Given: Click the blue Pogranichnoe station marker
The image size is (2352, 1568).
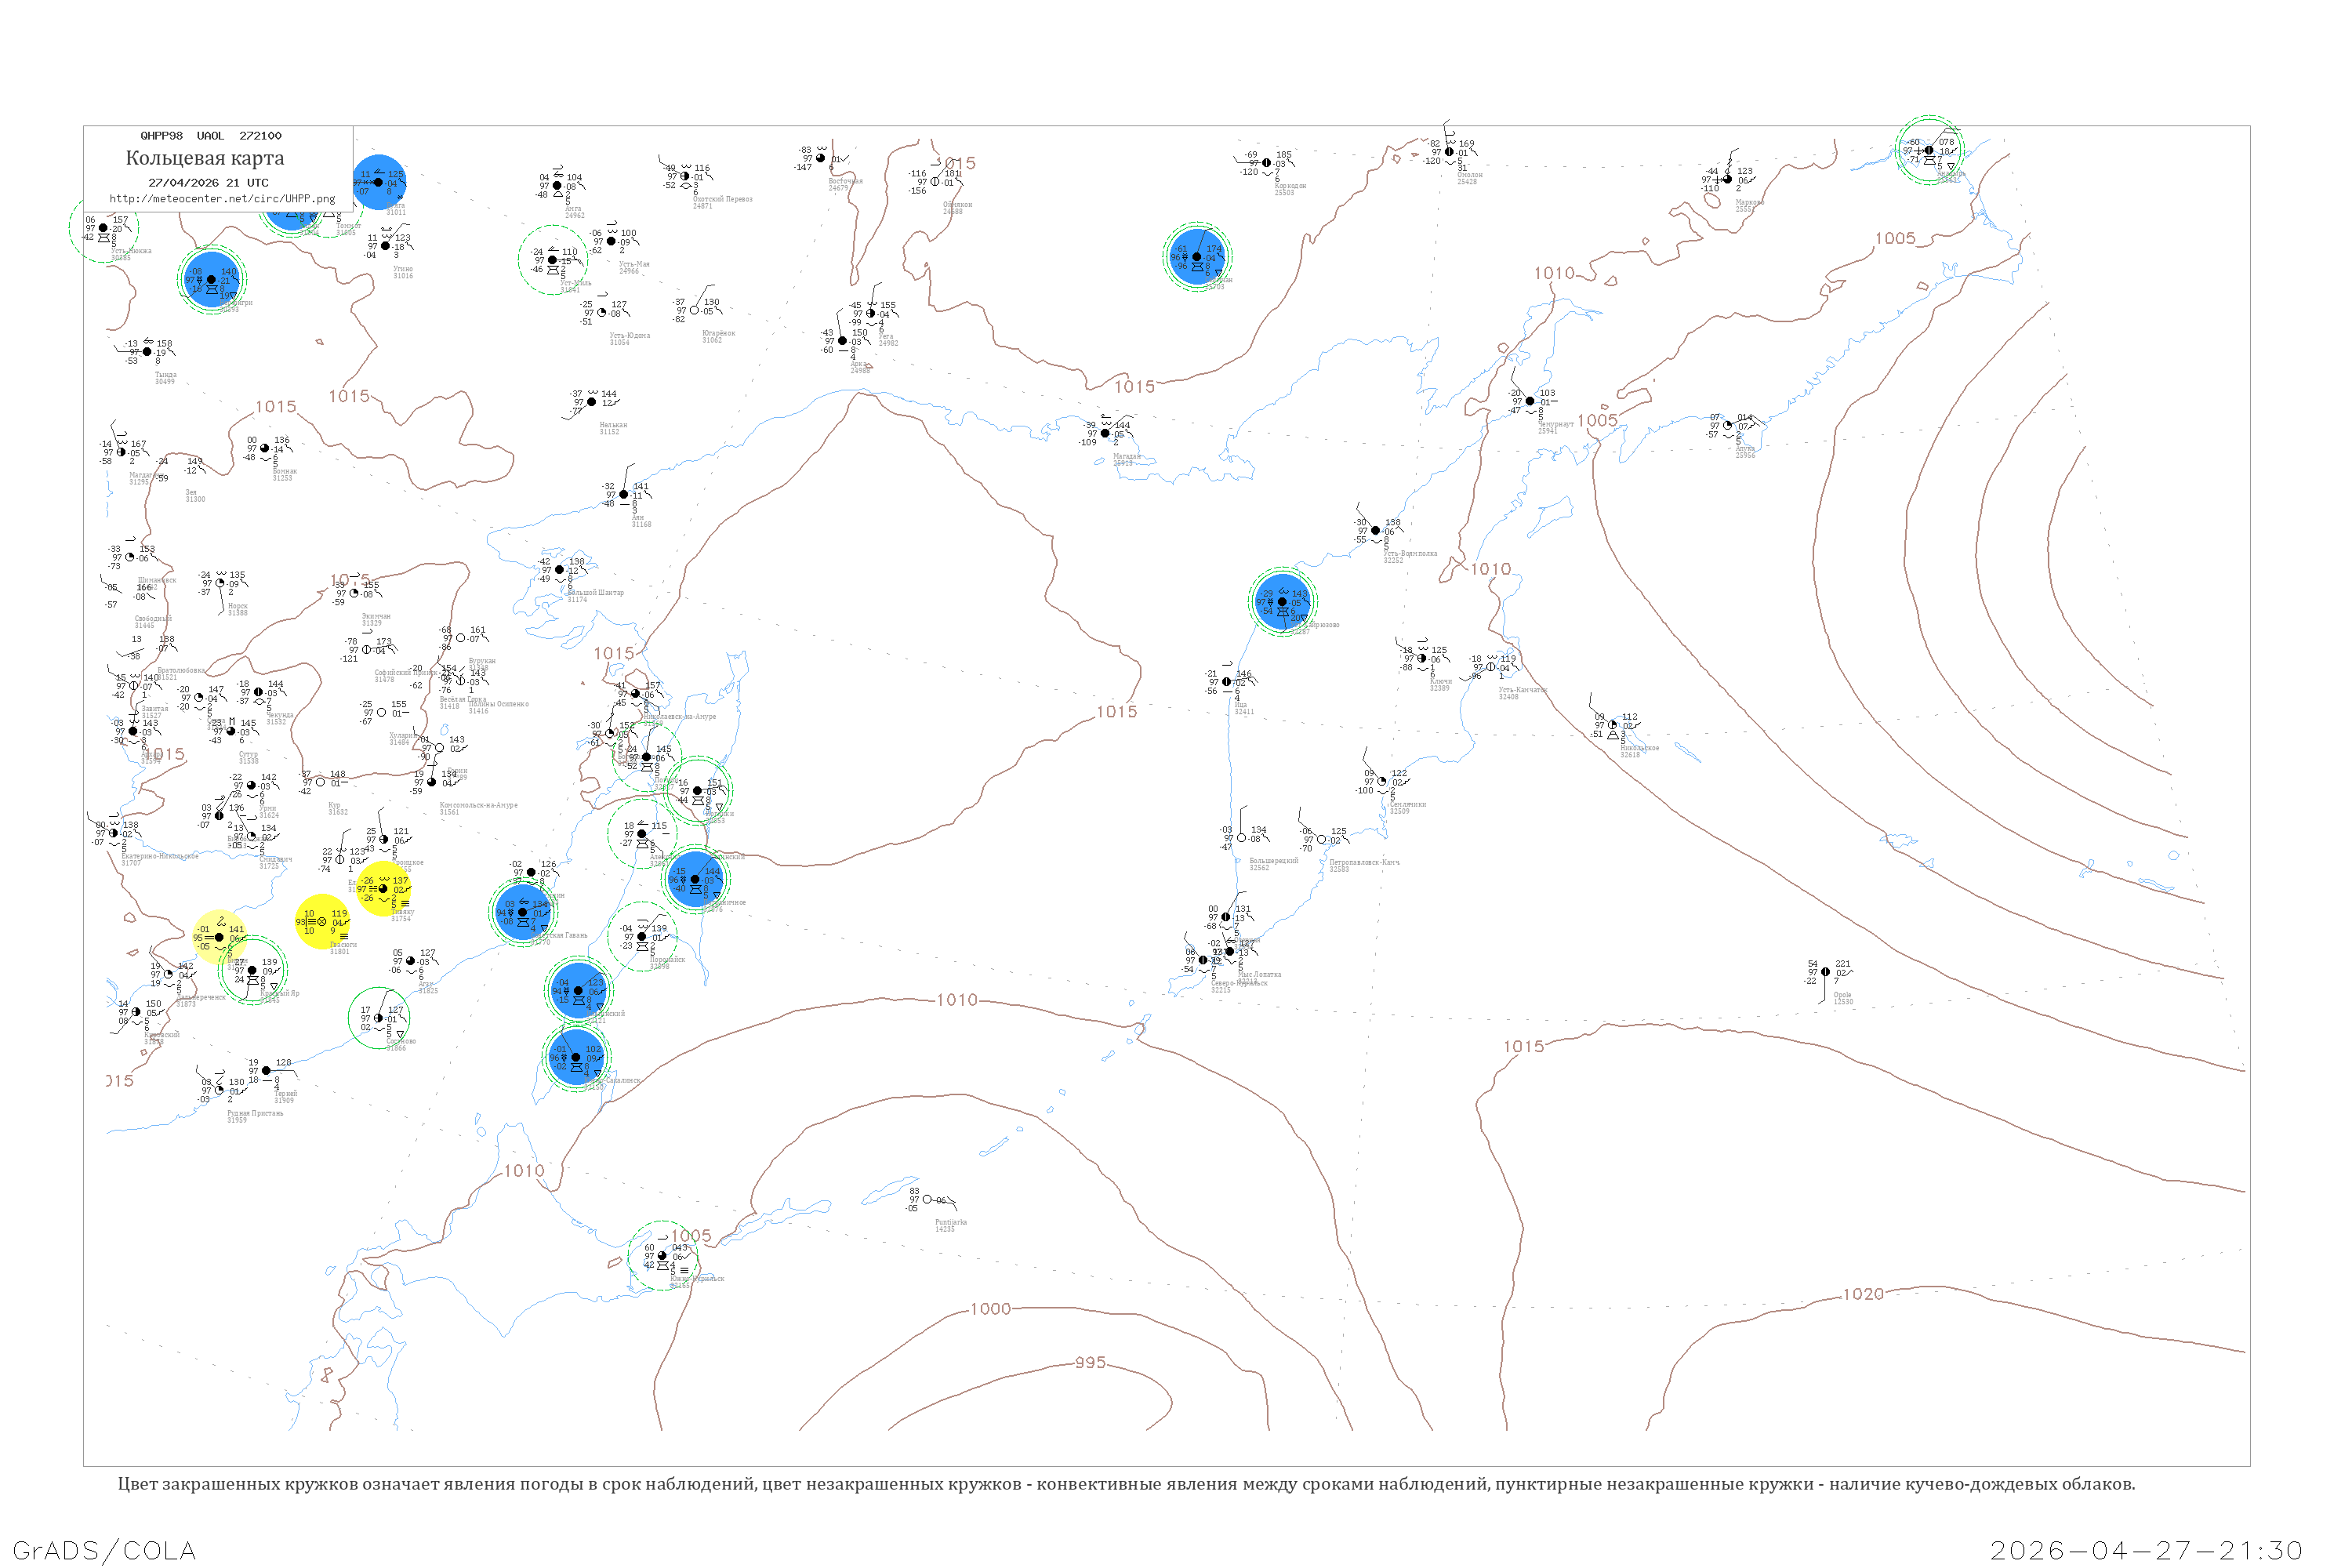Looking at the screenshot, I should tap(695, 879).
